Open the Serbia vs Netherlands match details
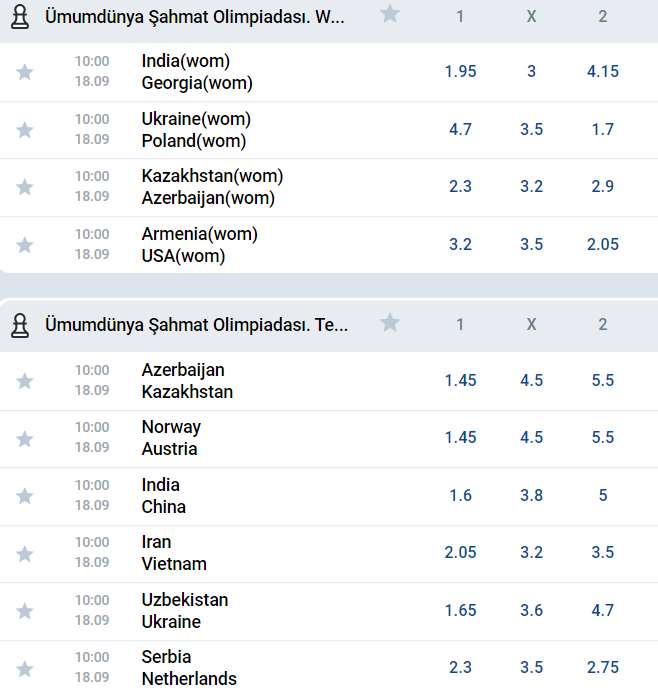The width and height of the screenshot is (658, 692). point(189,668)
